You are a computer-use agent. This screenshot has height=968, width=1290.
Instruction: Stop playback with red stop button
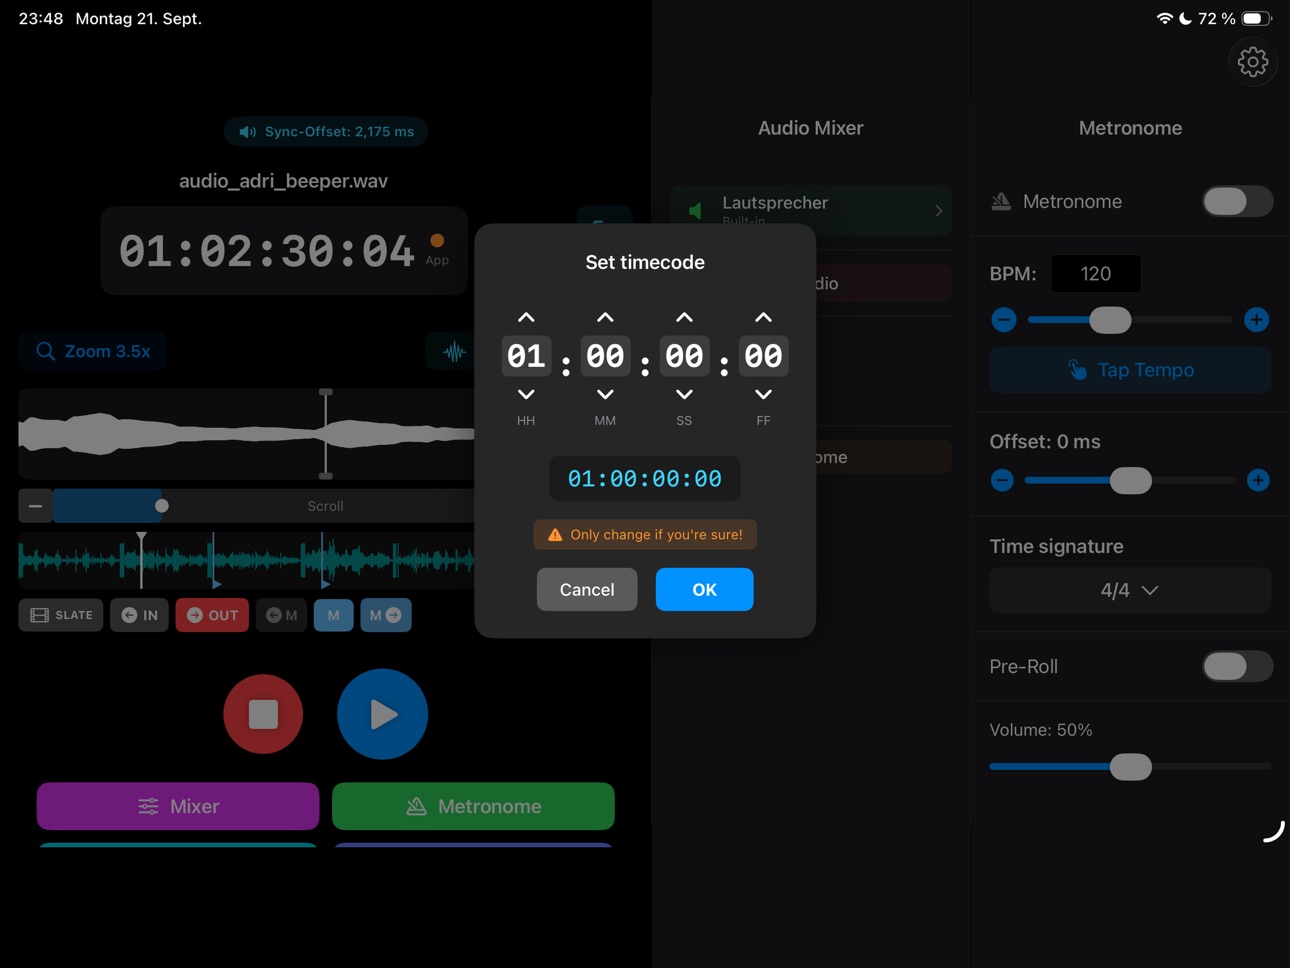point(263,714)
